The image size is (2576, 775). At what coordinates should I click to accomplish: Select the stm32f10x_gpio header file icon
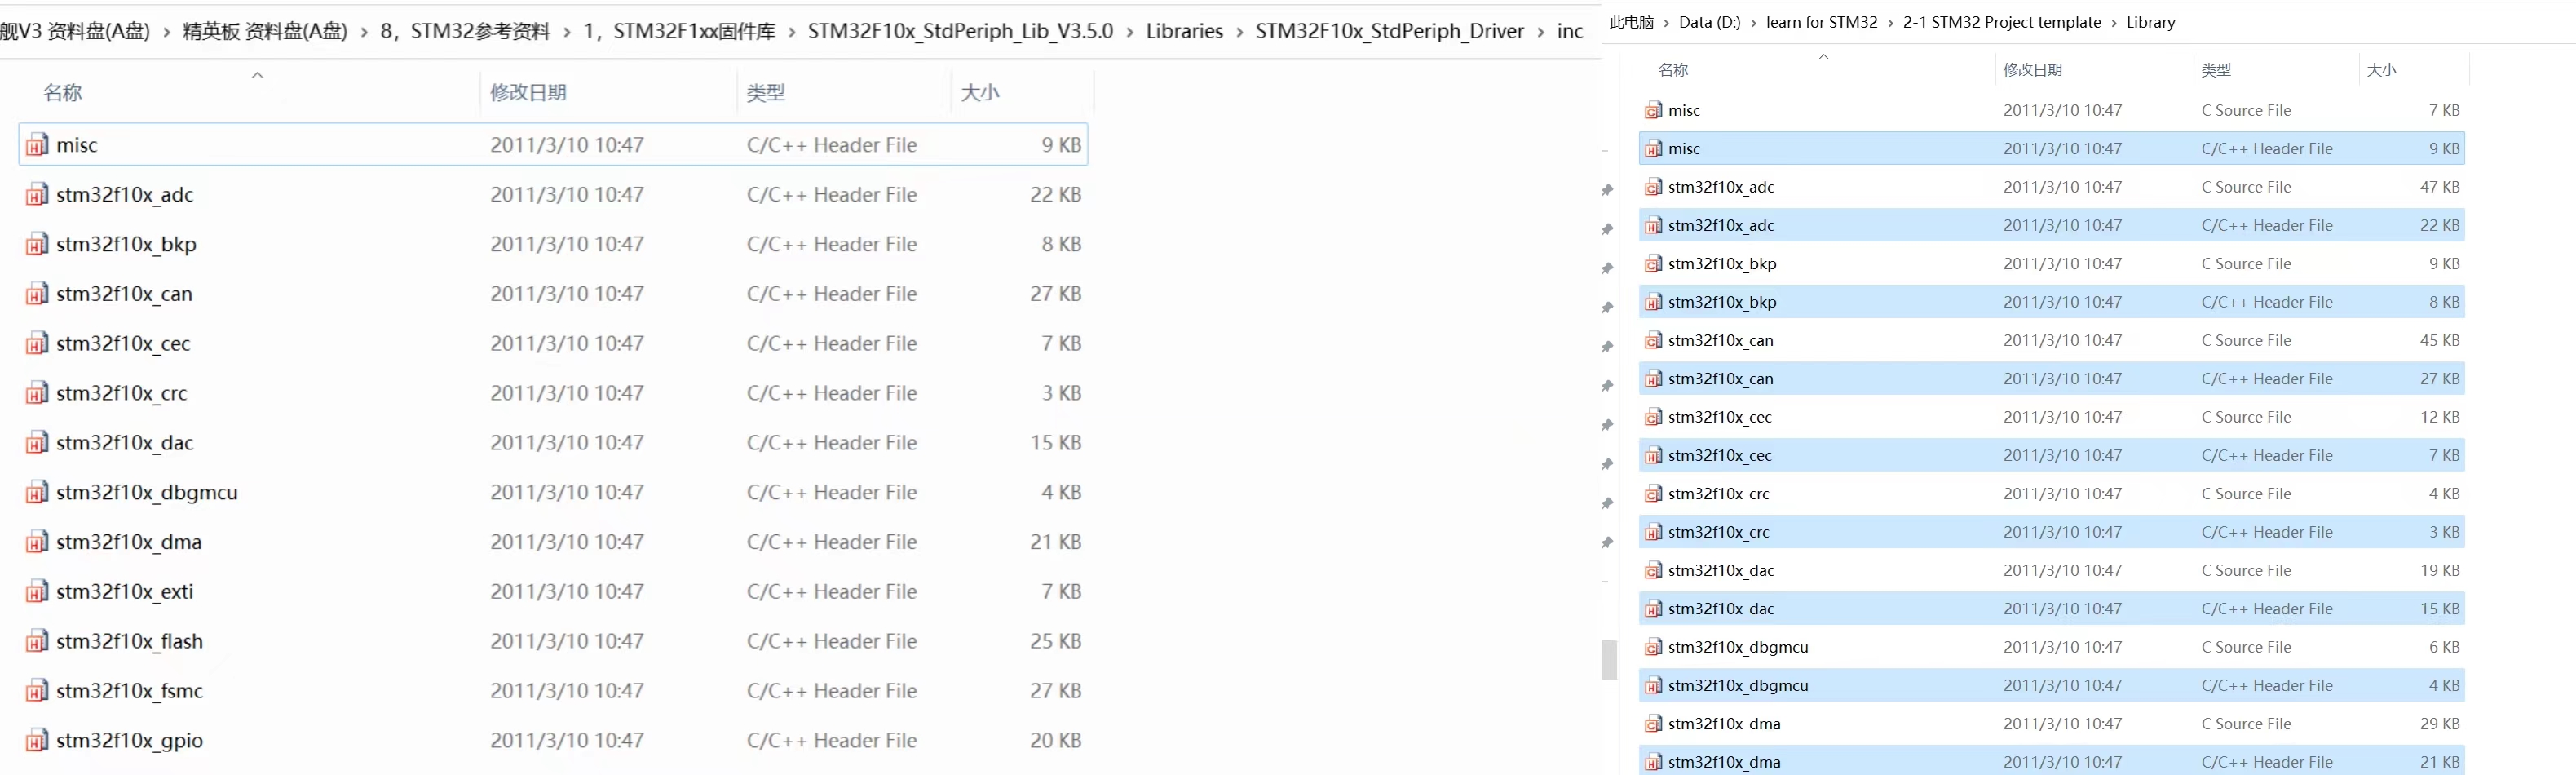tap(37, 741)
